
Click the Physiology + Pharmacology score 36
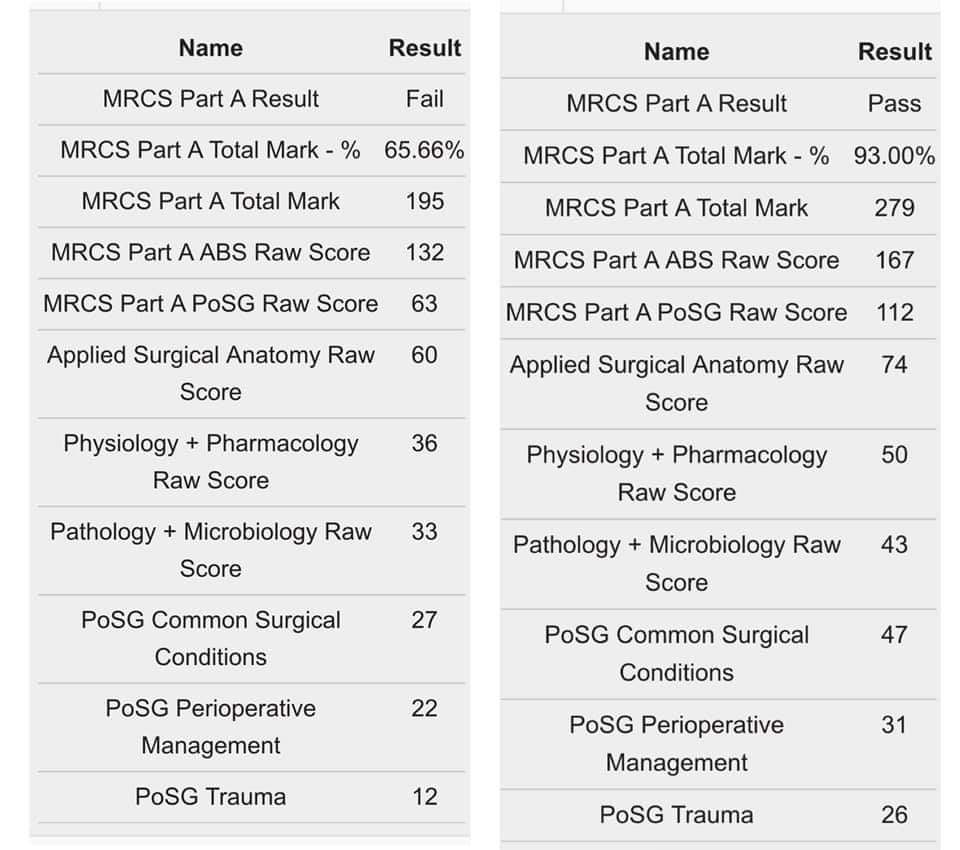424,443
